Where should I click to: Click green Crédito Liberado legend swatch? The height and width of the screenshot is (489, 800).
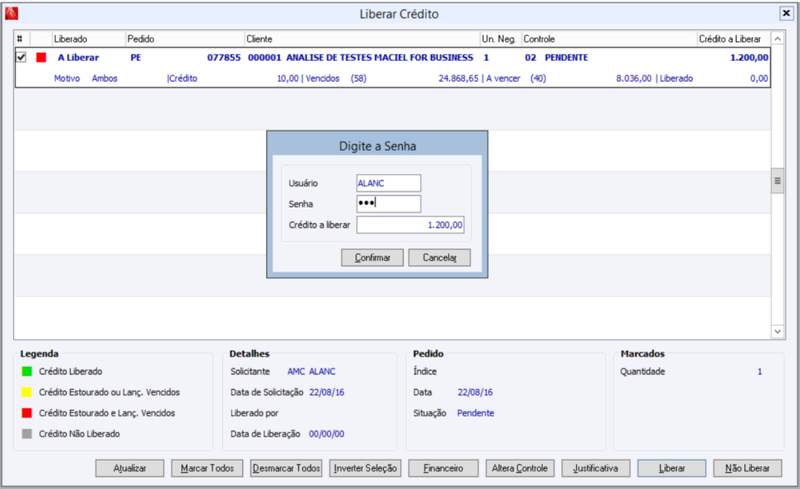click(27, 372)
